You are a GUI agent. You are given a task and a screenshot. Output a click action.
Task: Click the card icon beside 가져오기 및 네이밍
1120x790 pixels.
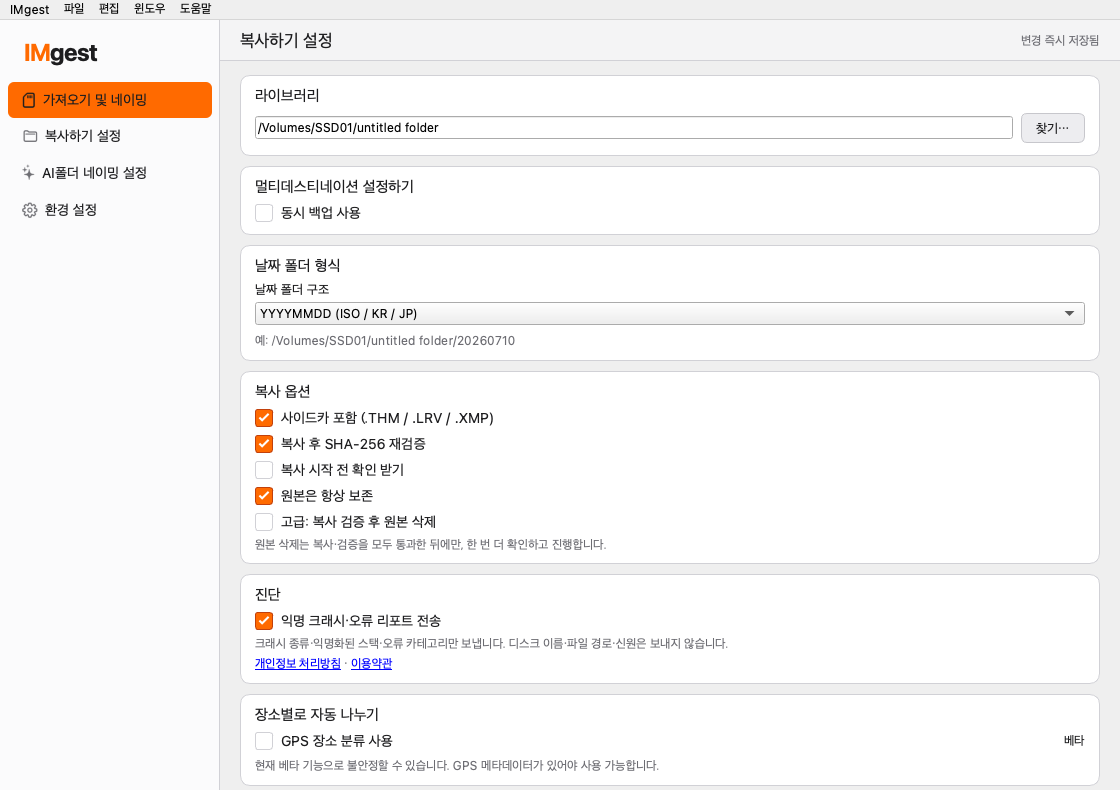pos(29,100)
